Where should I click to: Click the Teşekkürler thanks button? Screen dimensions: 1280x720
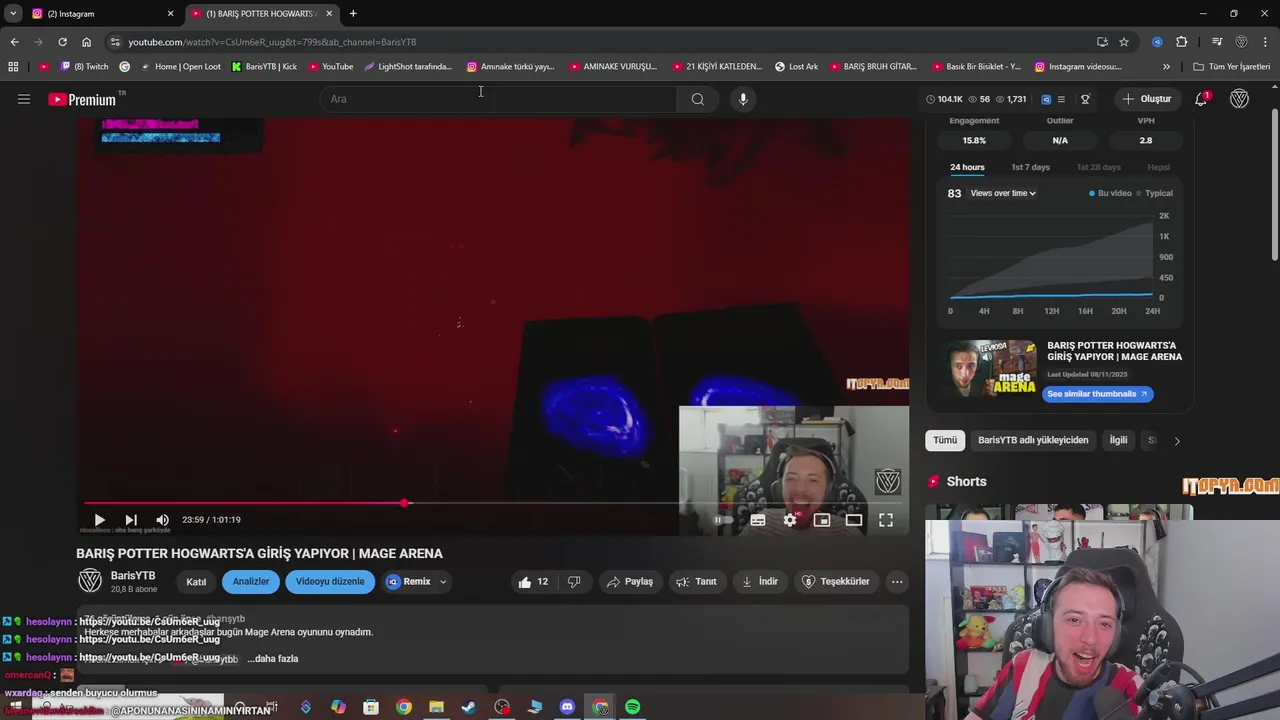pyautogui.click(x=836, y=581)
